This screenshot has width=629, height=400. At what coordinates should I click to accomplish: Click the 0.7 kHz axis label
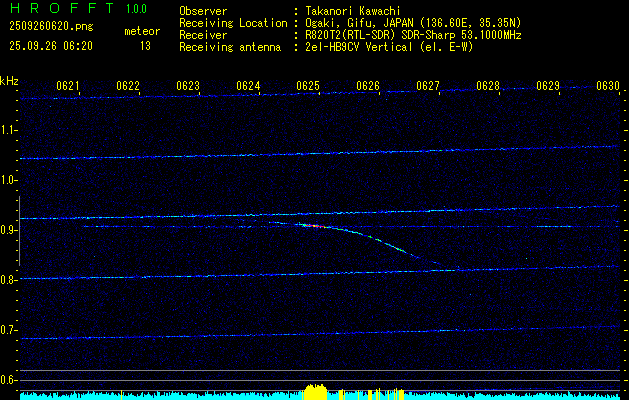[x=10, y=330]
